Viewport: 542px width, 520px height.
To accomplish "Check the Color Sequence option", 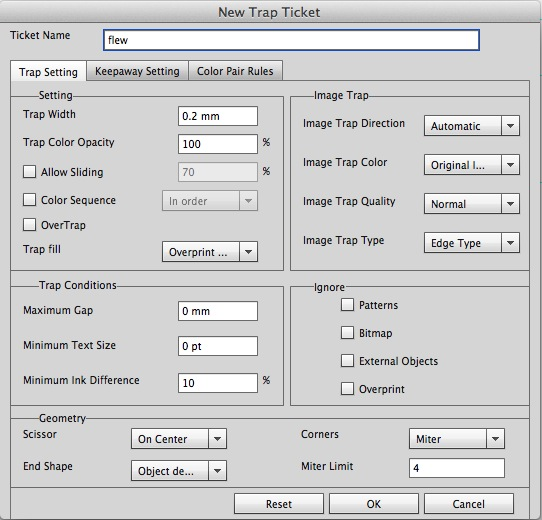I will click(x=29, y=199).
